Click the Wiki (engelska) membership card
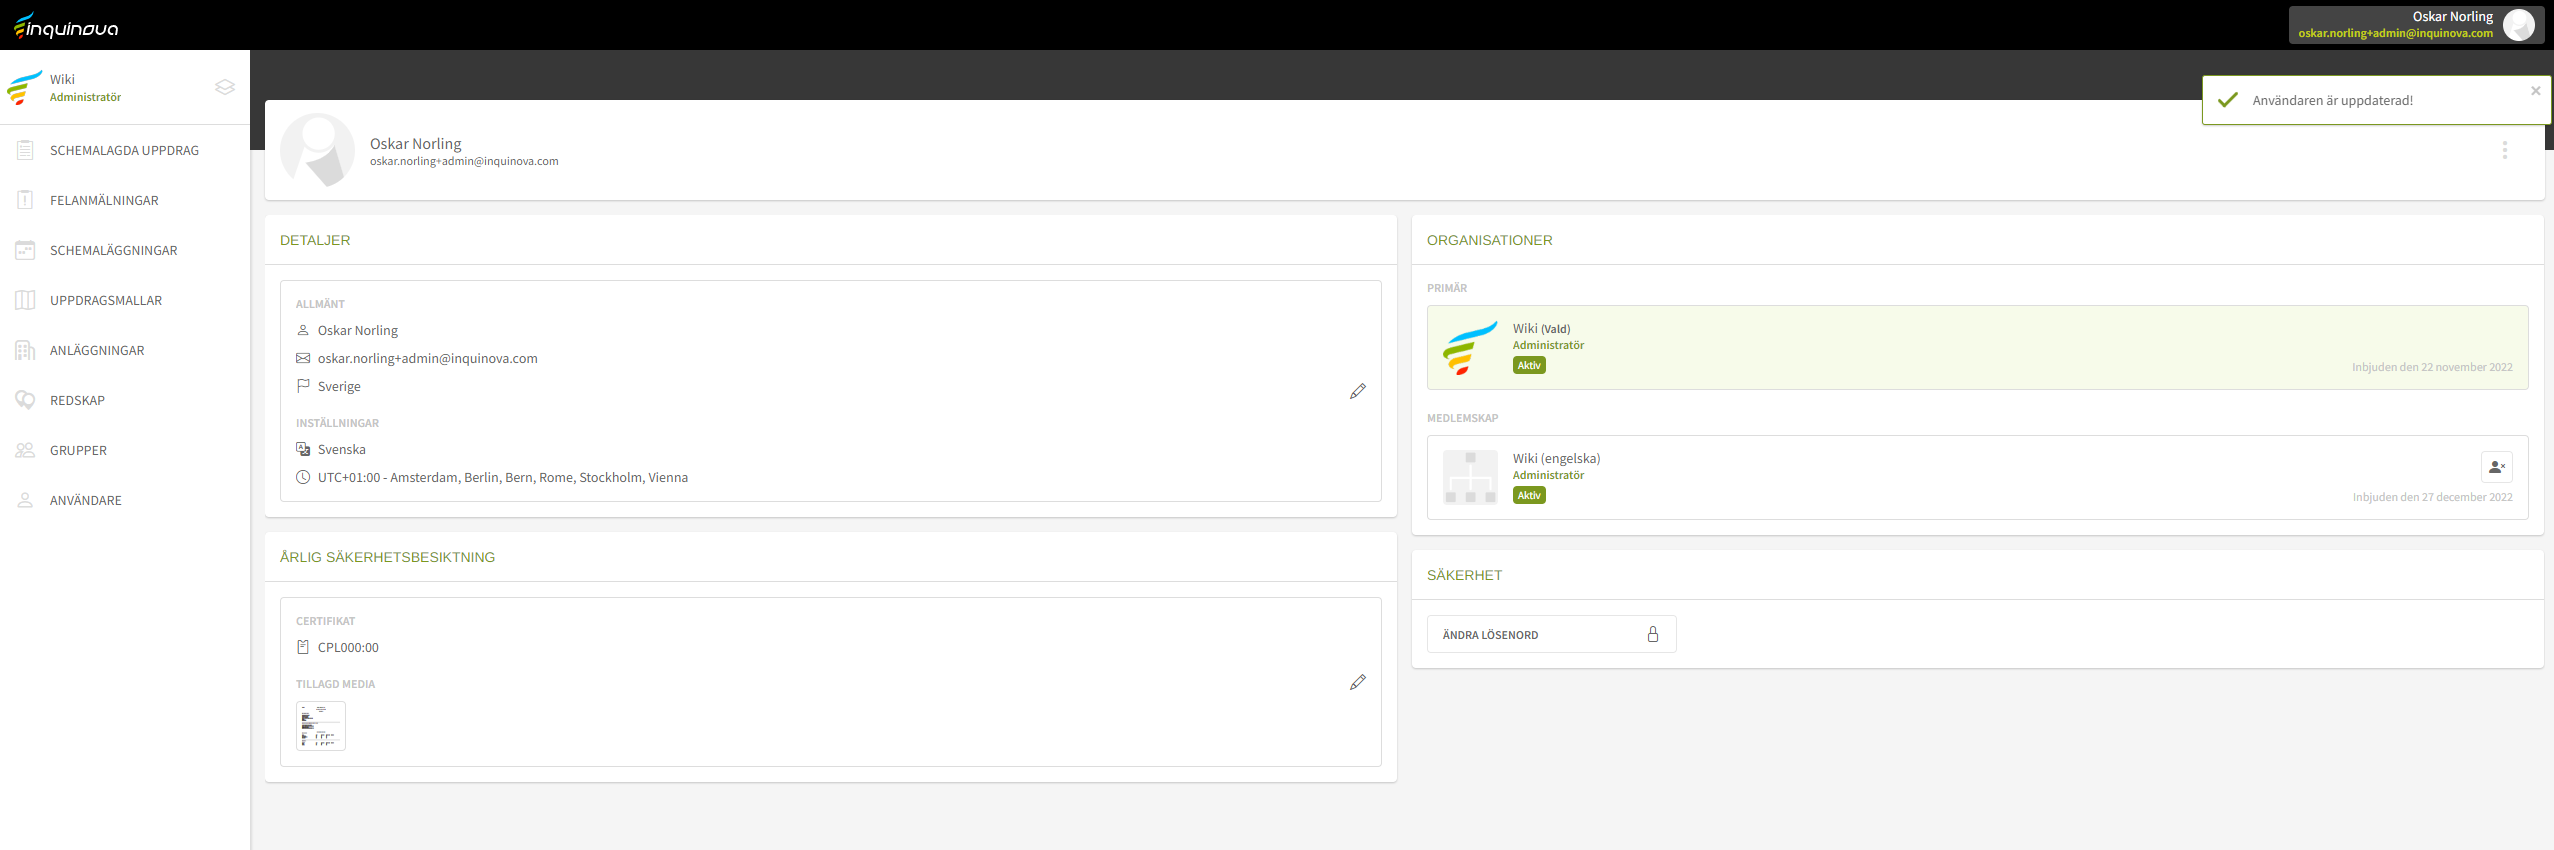 point(1900,477)
